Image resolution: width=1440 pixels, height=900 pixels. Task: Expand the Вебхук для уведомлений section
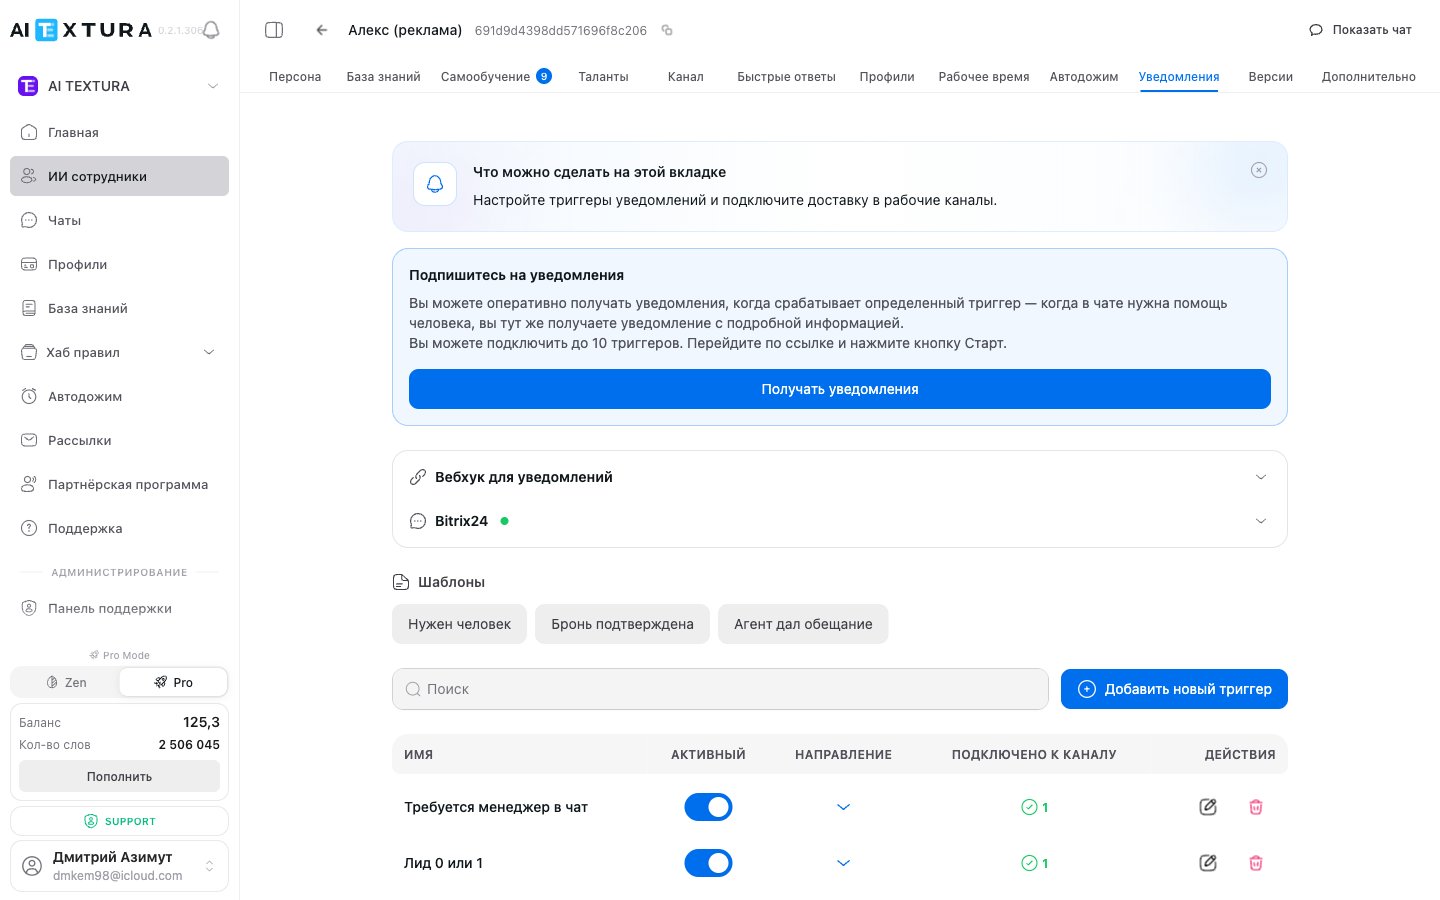tap(840, 477)
